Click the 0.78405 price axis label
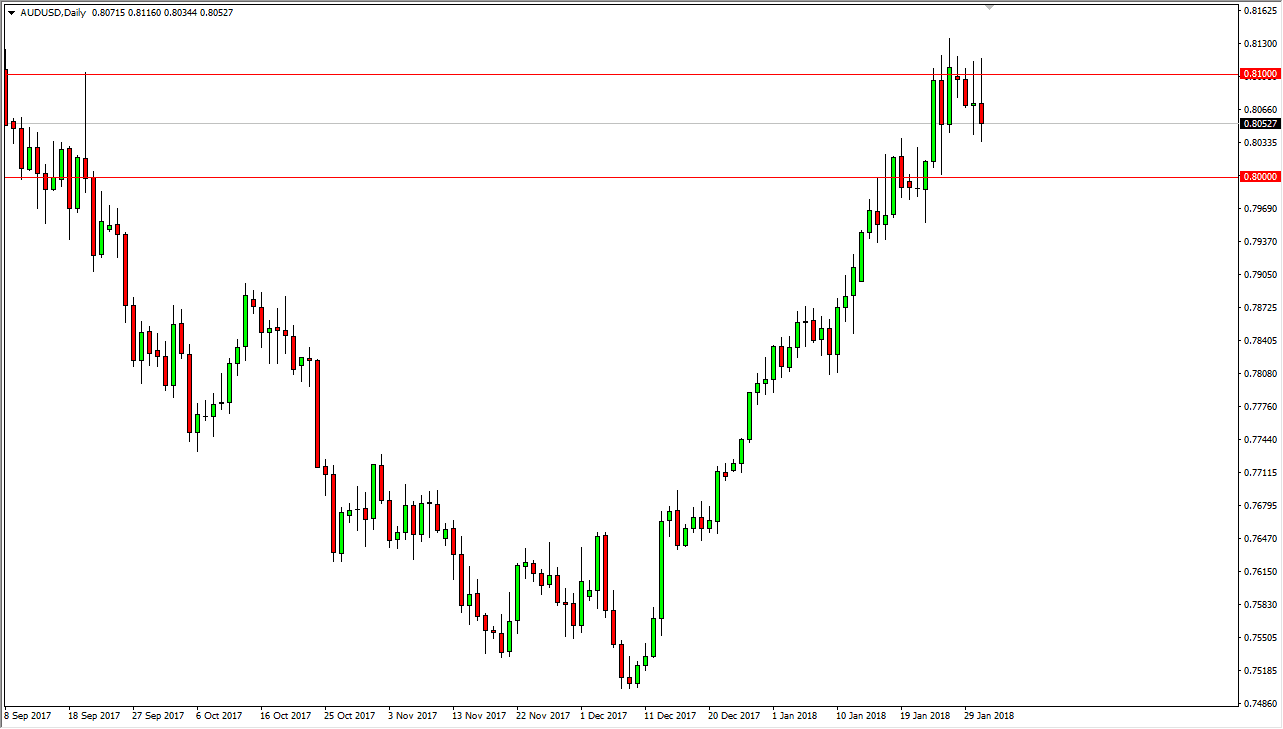The width and height of the screenshot is (1283, 729). [1259, 341]
